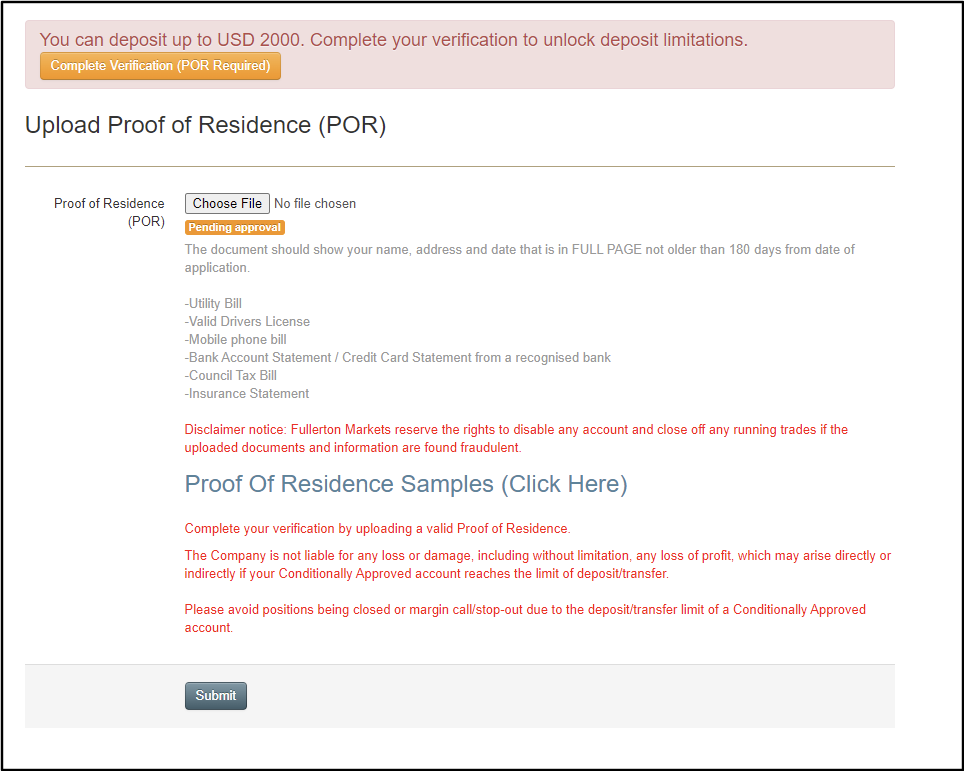The width and height of the screenshot is (964, 771).
Task: Click the 'Please avoid positions being closed' paragraph
Action: tap(525, 618)
